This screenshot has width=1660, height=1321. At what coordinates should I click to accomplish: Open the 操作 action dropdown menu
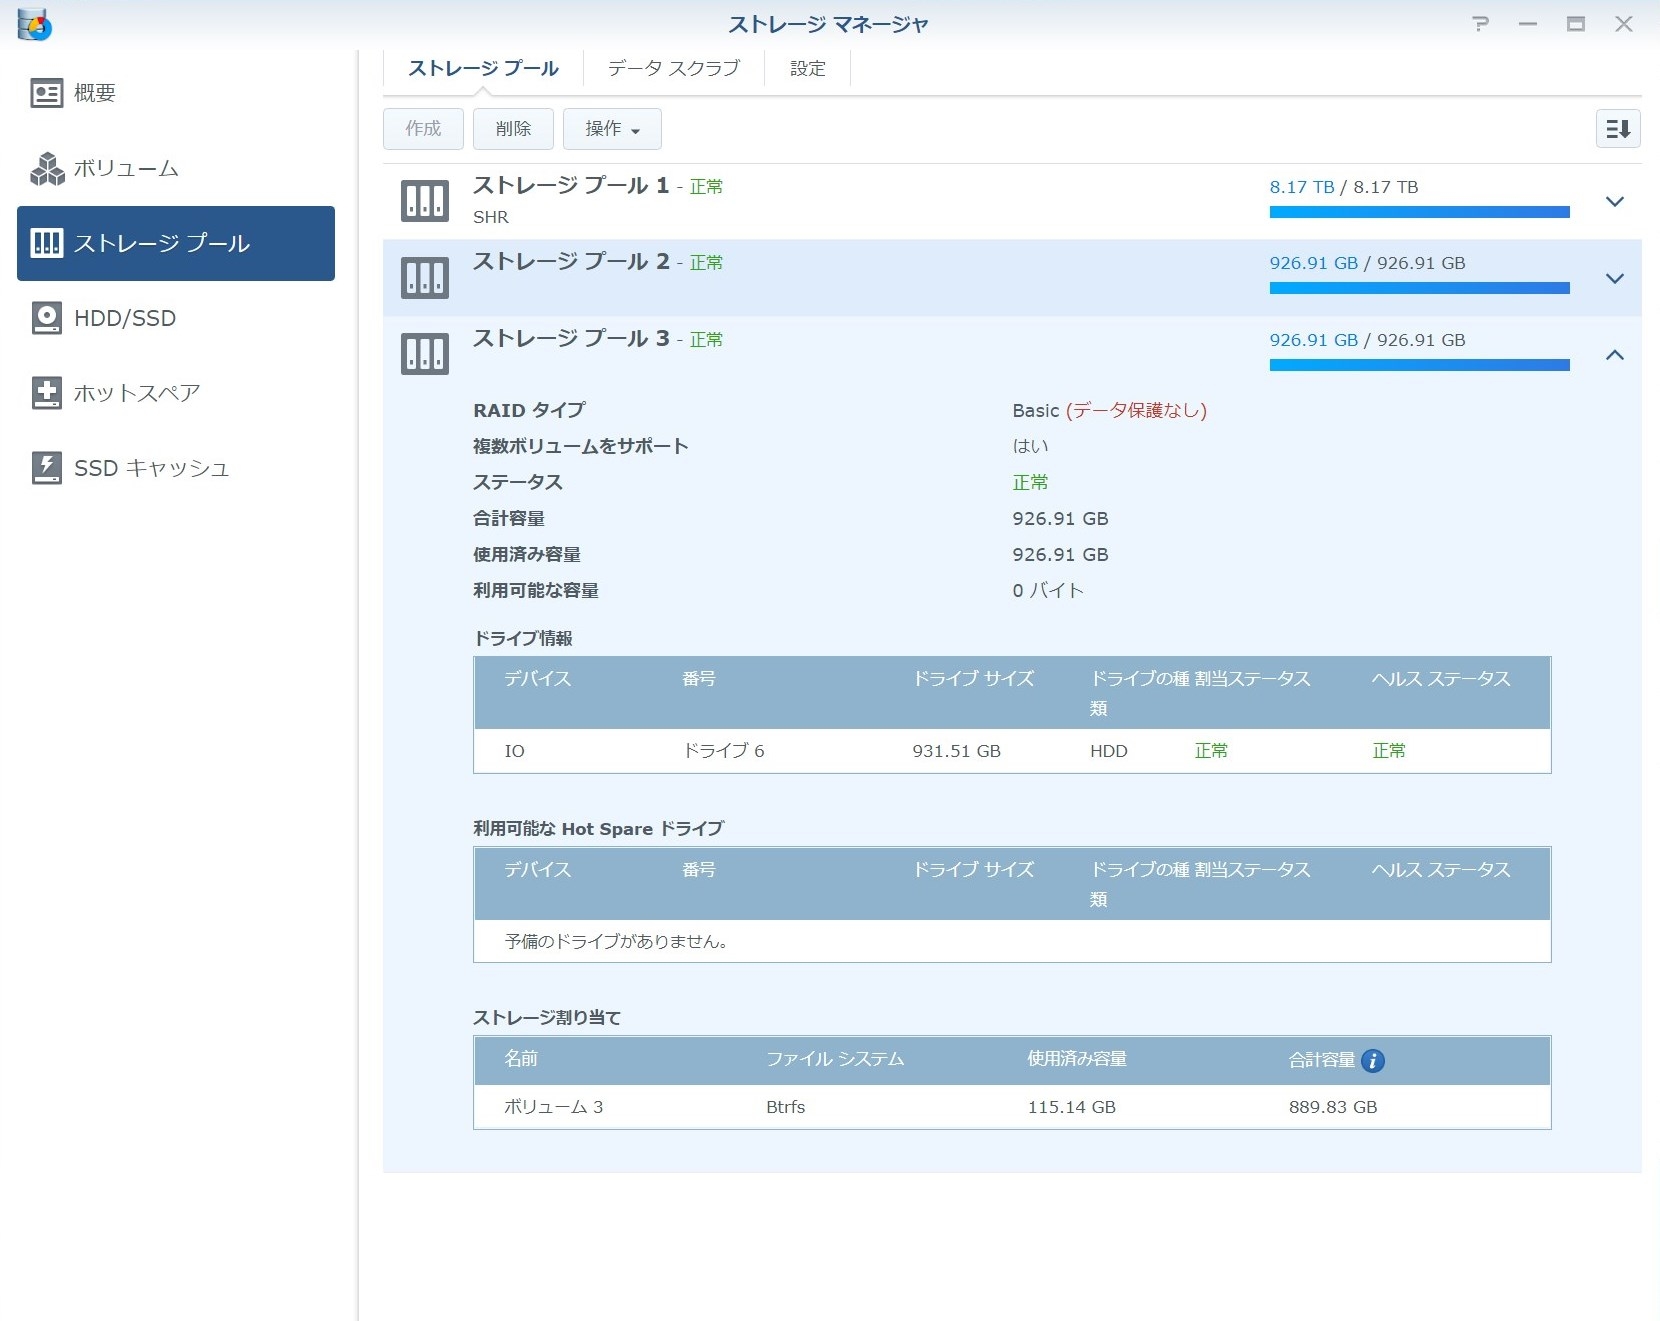tap(612, 129)
